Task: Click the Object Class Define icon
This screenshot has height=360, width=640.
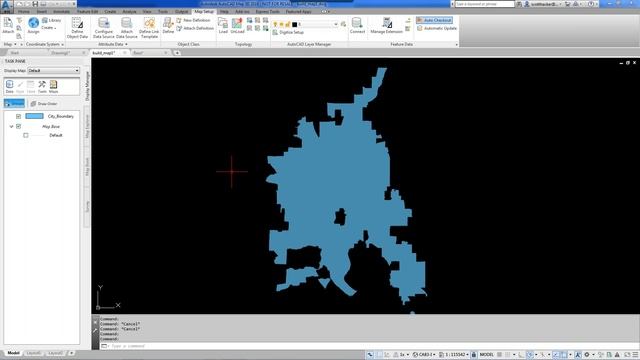Action: [x=168, y=25]
